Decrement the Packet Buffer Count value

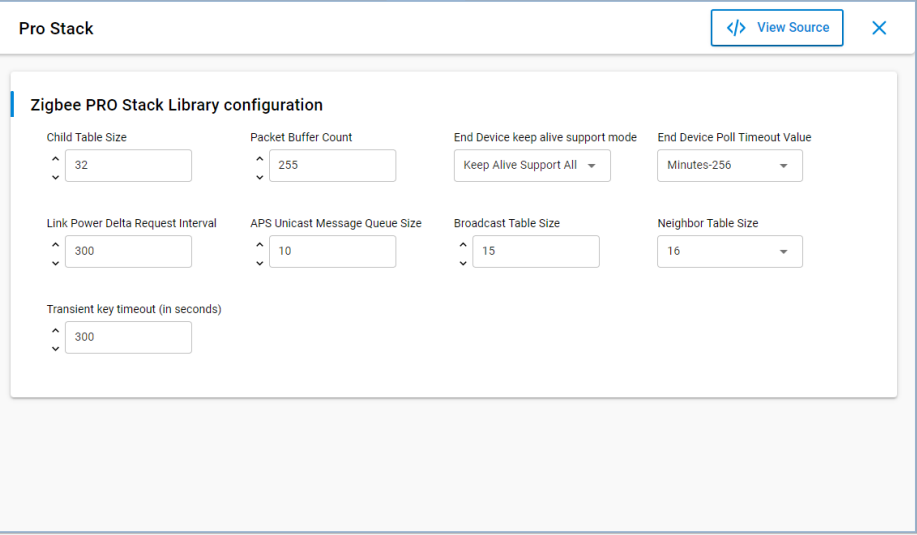[x=259, y=177]
